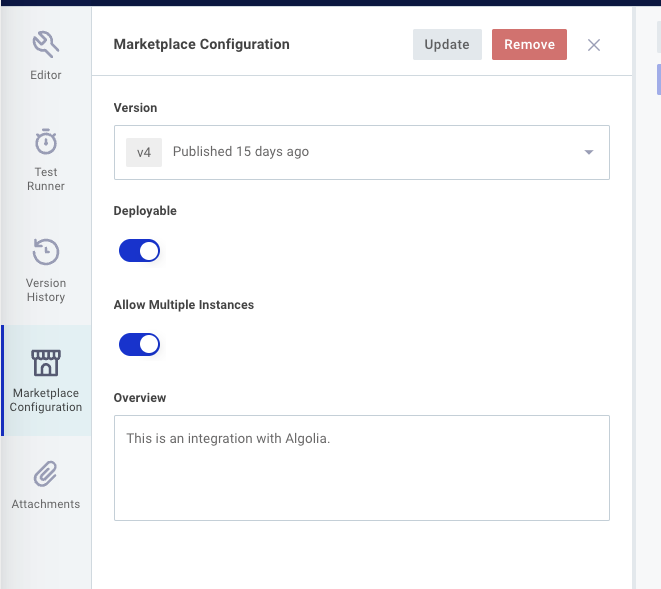661x589 pixels.
Task: Open Attachments paperclip icon
Action: point(46,473)
